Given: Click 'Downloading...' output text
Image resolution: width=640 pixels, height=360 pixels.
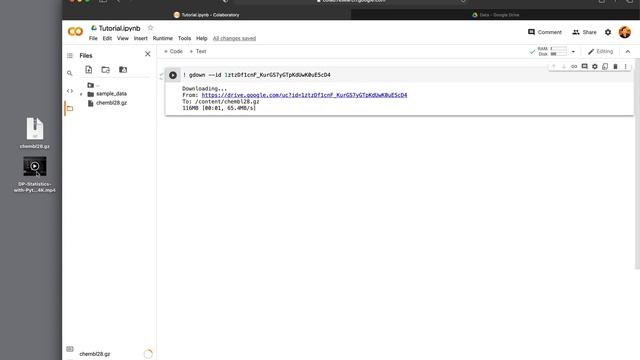Looking at the screenshot, I should click(204, 89).
